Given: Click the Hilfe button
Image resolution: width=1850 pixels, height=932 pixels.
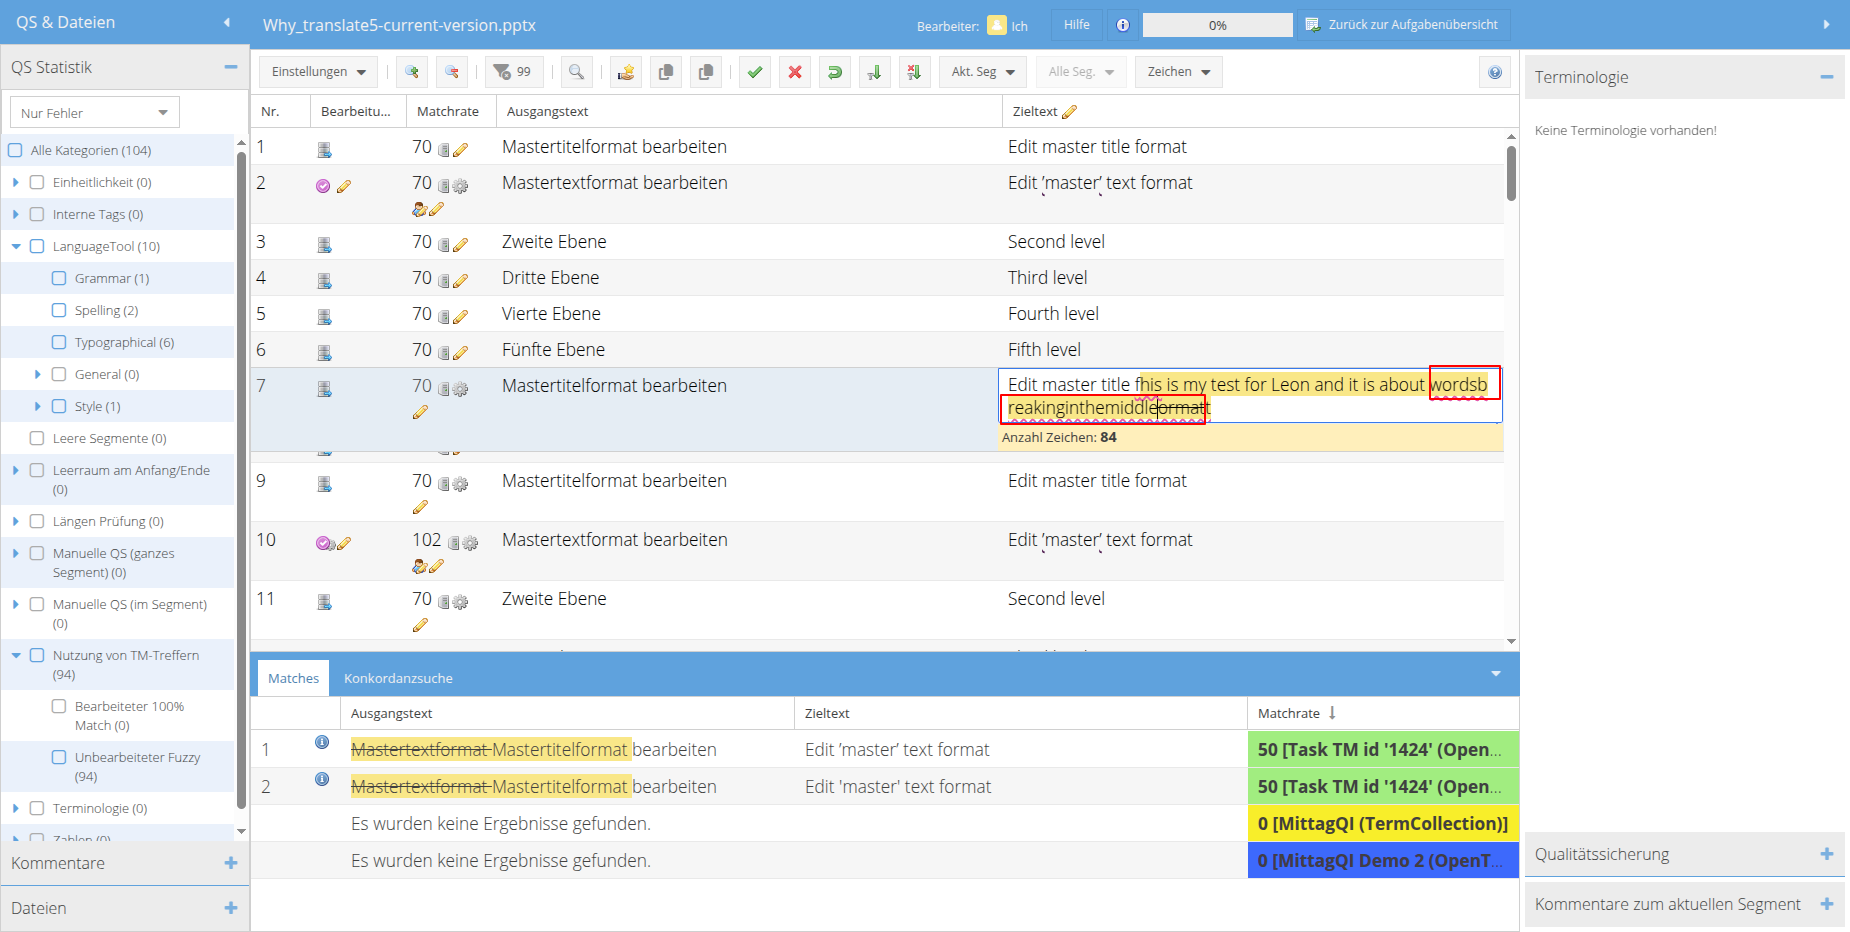Looking at the screenshot, I should (x=1076, y=25).
